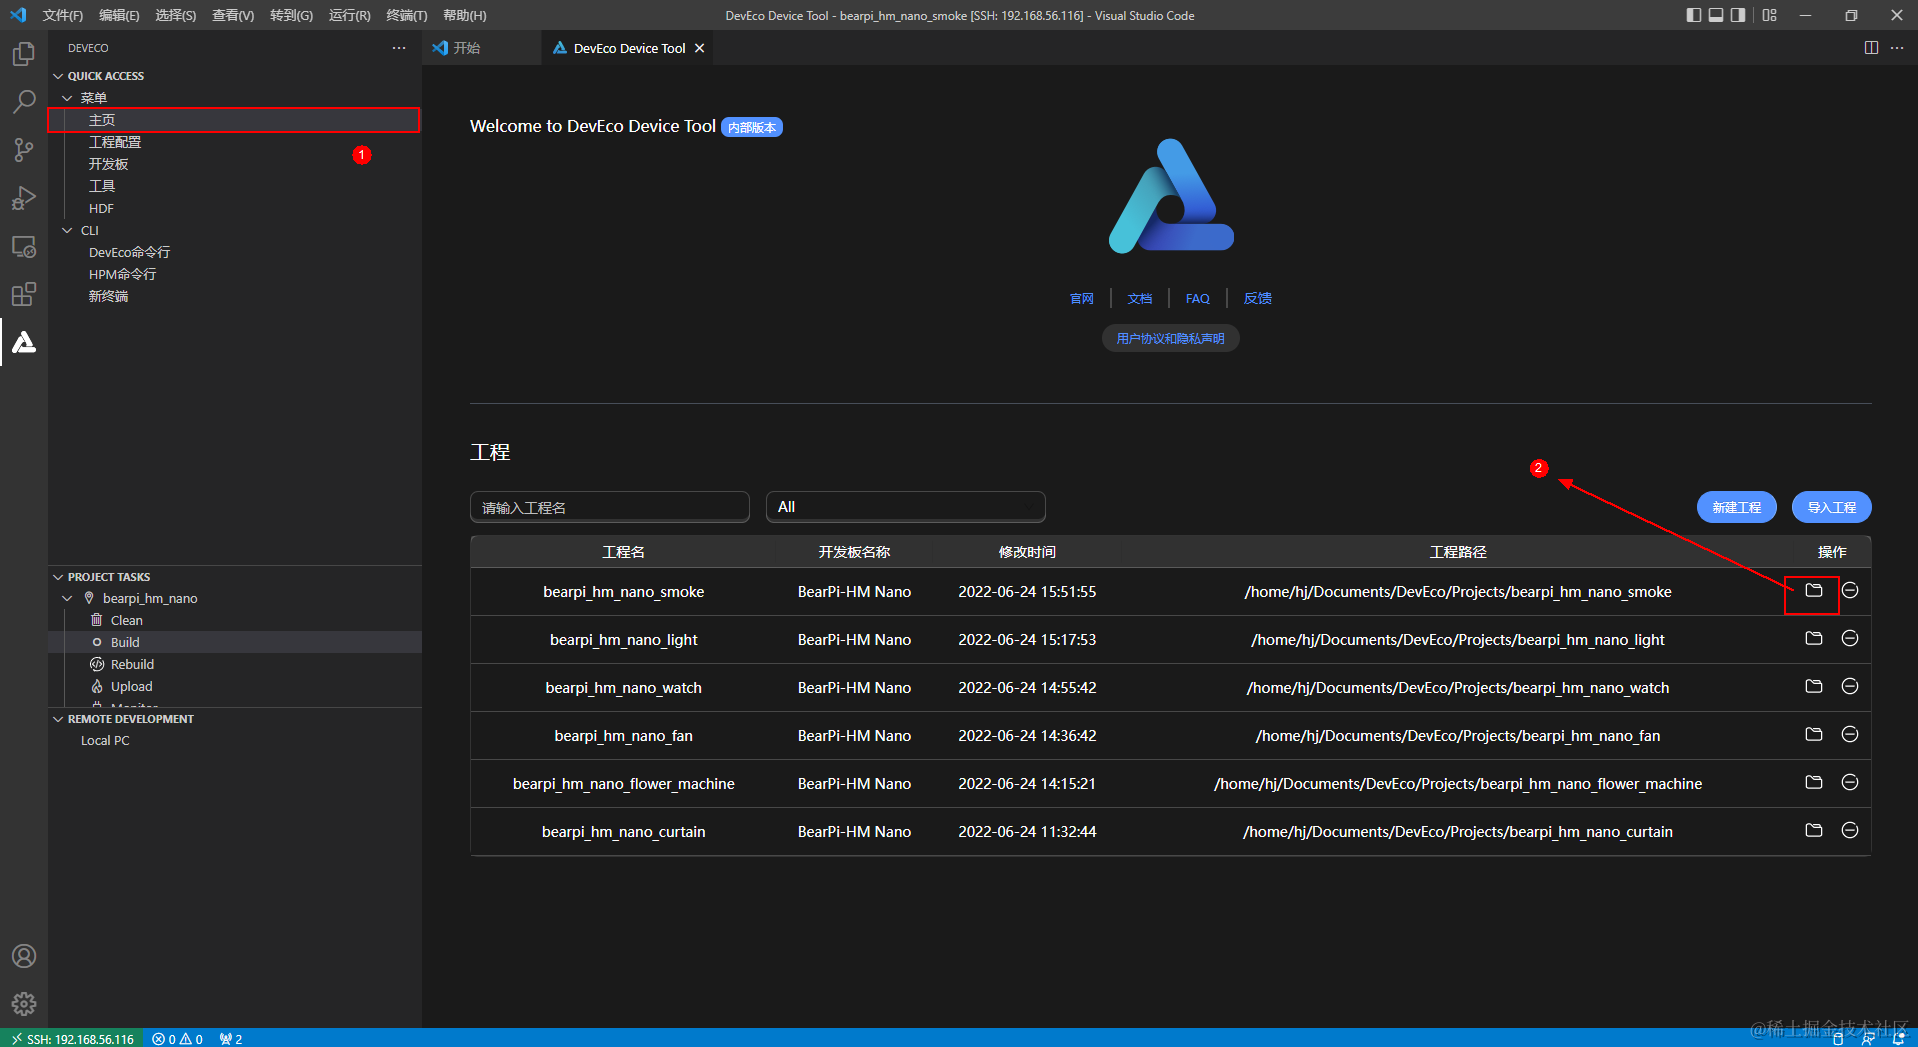
Task: Remove bearpi_hm_nano_flower_machine project from list
Action: 1850,782
